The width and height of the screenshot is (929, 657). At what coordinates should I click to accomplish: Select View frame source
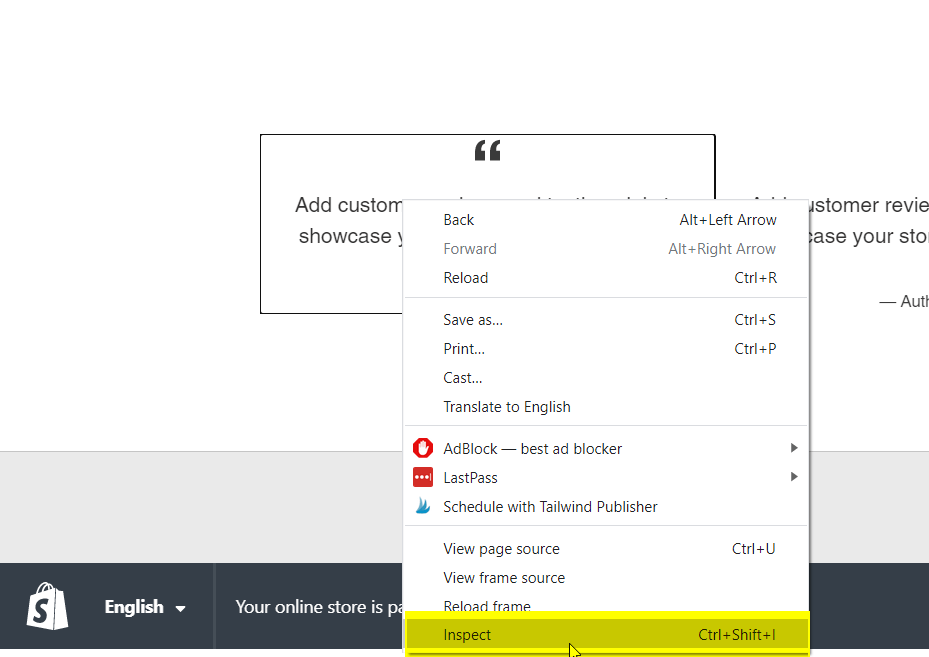point(504,578)
